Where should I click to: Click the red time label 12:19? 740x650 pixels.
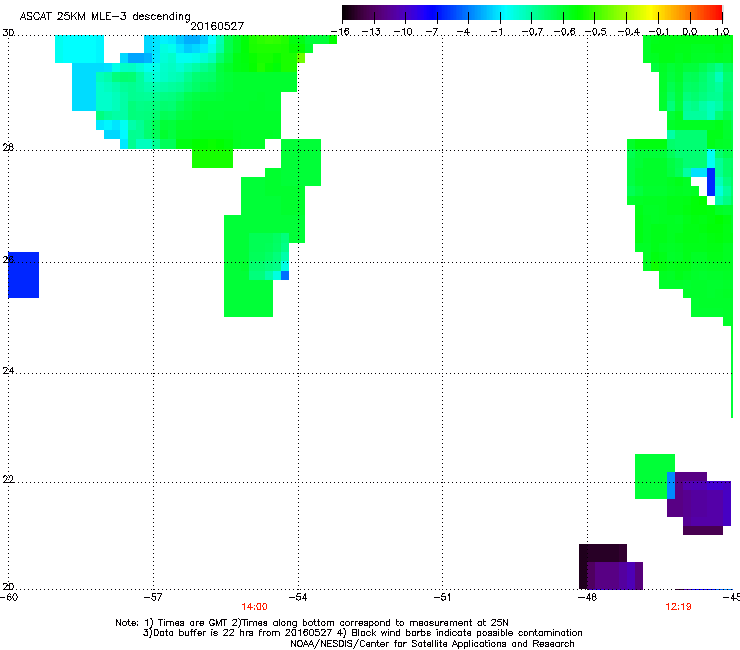(678, 607)
